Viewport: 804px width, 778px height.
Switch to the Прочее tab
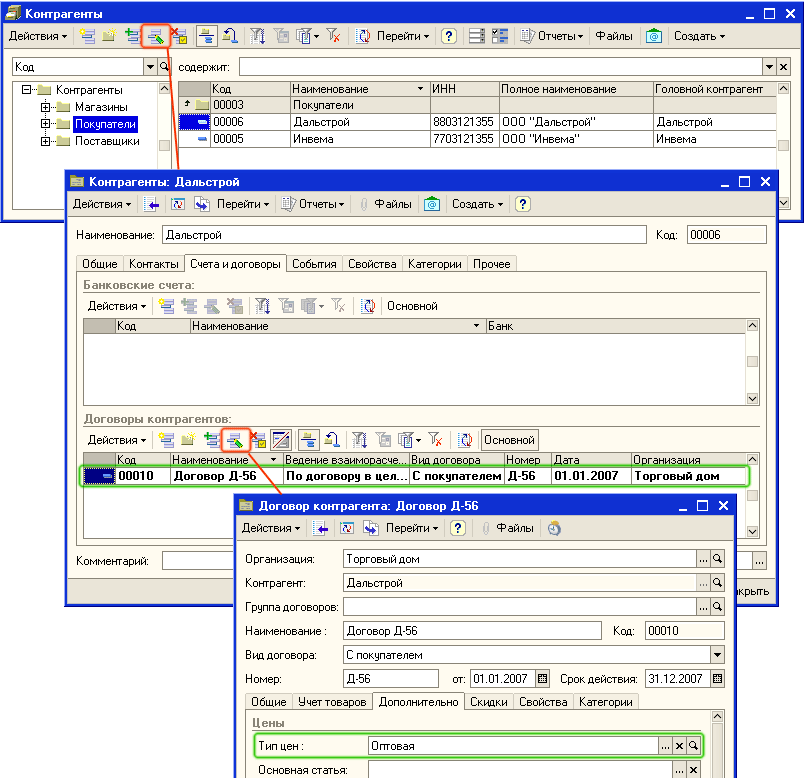coord(491,264)
